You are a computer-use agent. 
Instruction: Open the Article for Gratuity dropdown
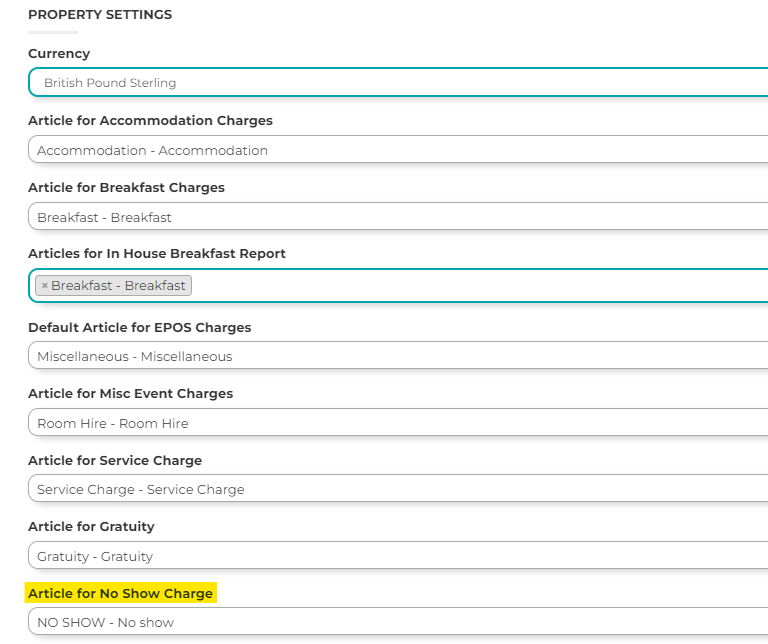pyautogui.click(x=398, y=556)
